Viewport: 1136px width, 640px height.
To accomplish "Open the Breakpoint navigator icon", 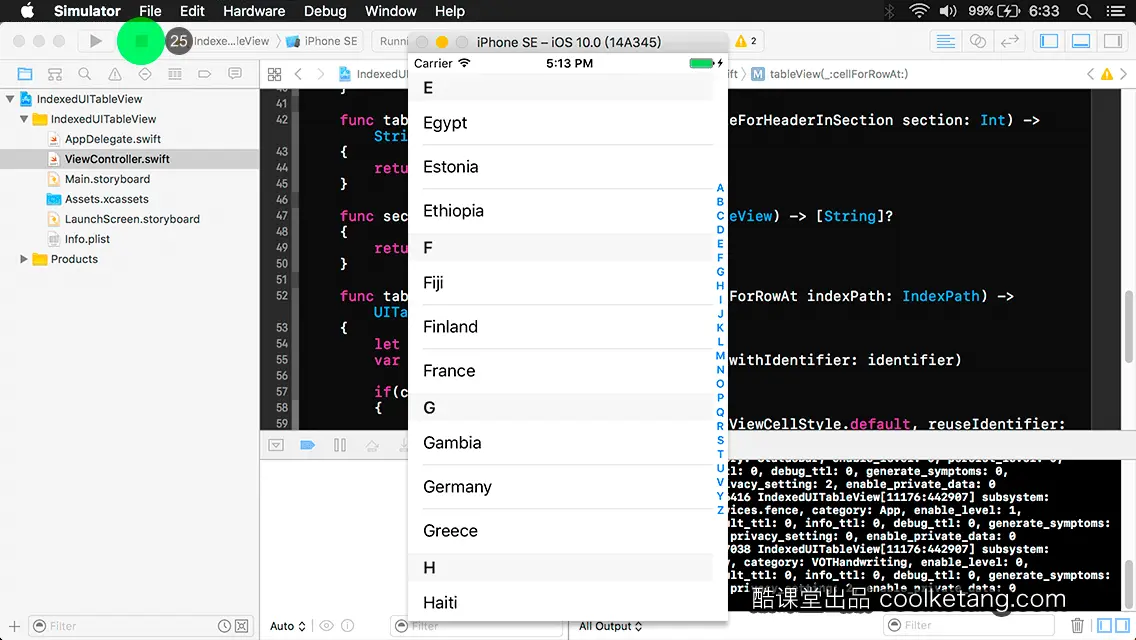I will tap(204, 74).
